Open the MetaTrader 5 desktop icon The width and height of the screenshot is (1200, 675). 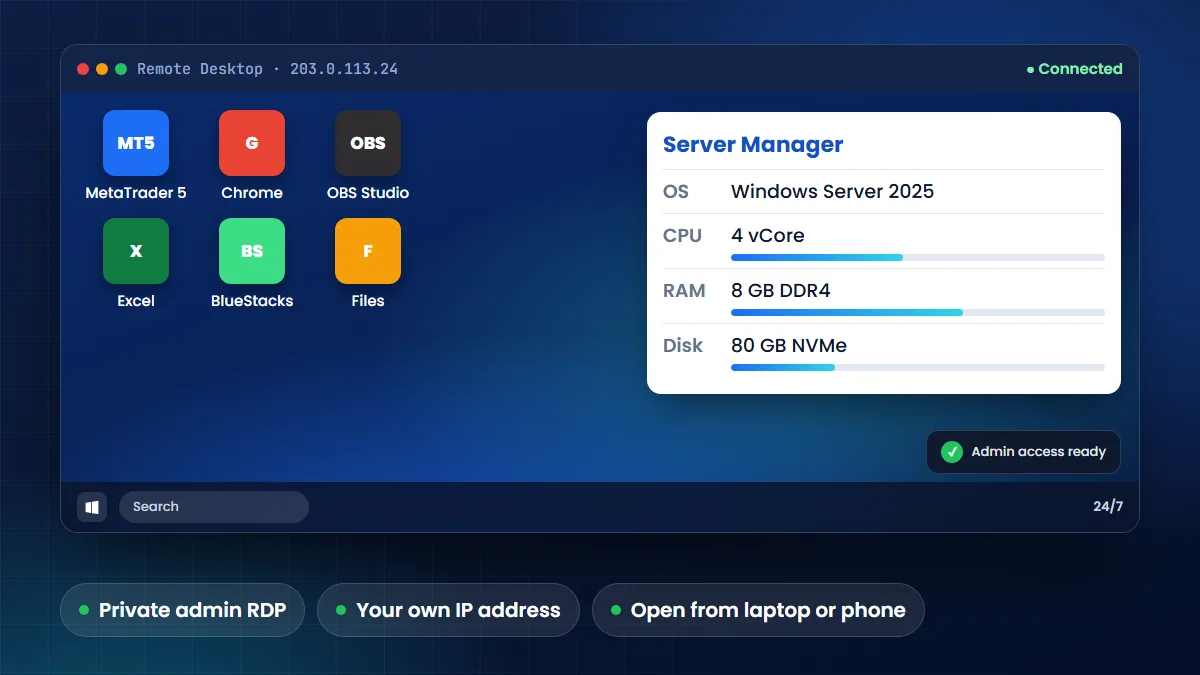pyautogui.click(x=136, y=143)
